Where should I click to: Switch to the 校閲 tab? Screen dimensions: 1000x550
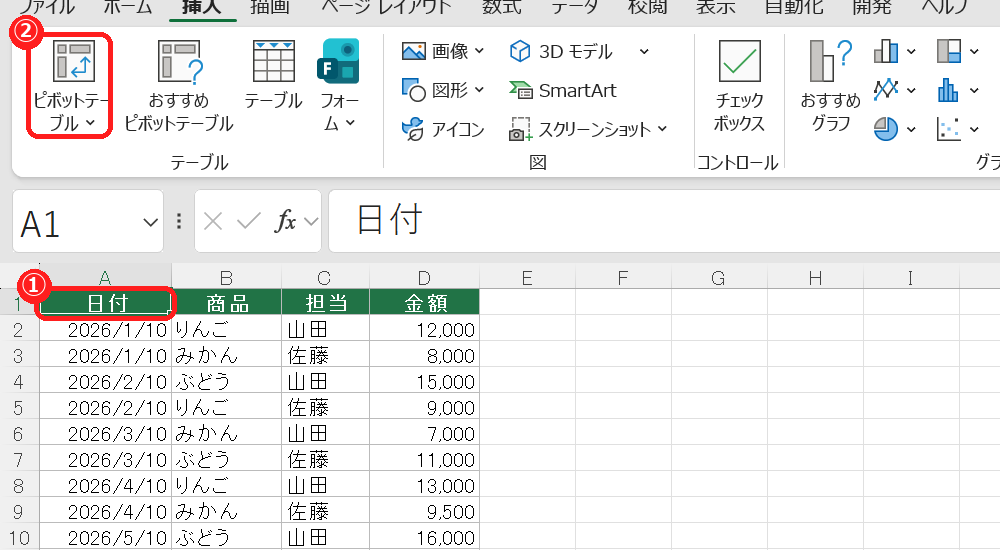click(x=648, y=7)
